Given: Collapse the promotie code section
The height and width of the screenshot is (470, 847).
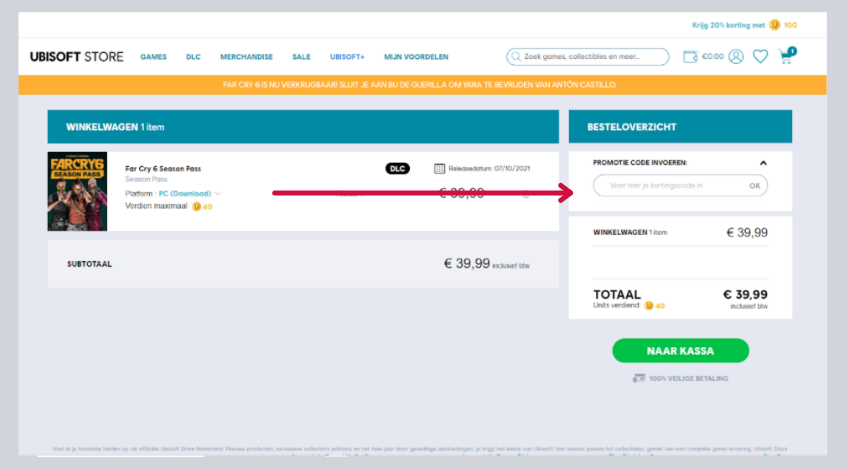Looking at the screenshot, I should pyautogui.click(x=763, y=162).
